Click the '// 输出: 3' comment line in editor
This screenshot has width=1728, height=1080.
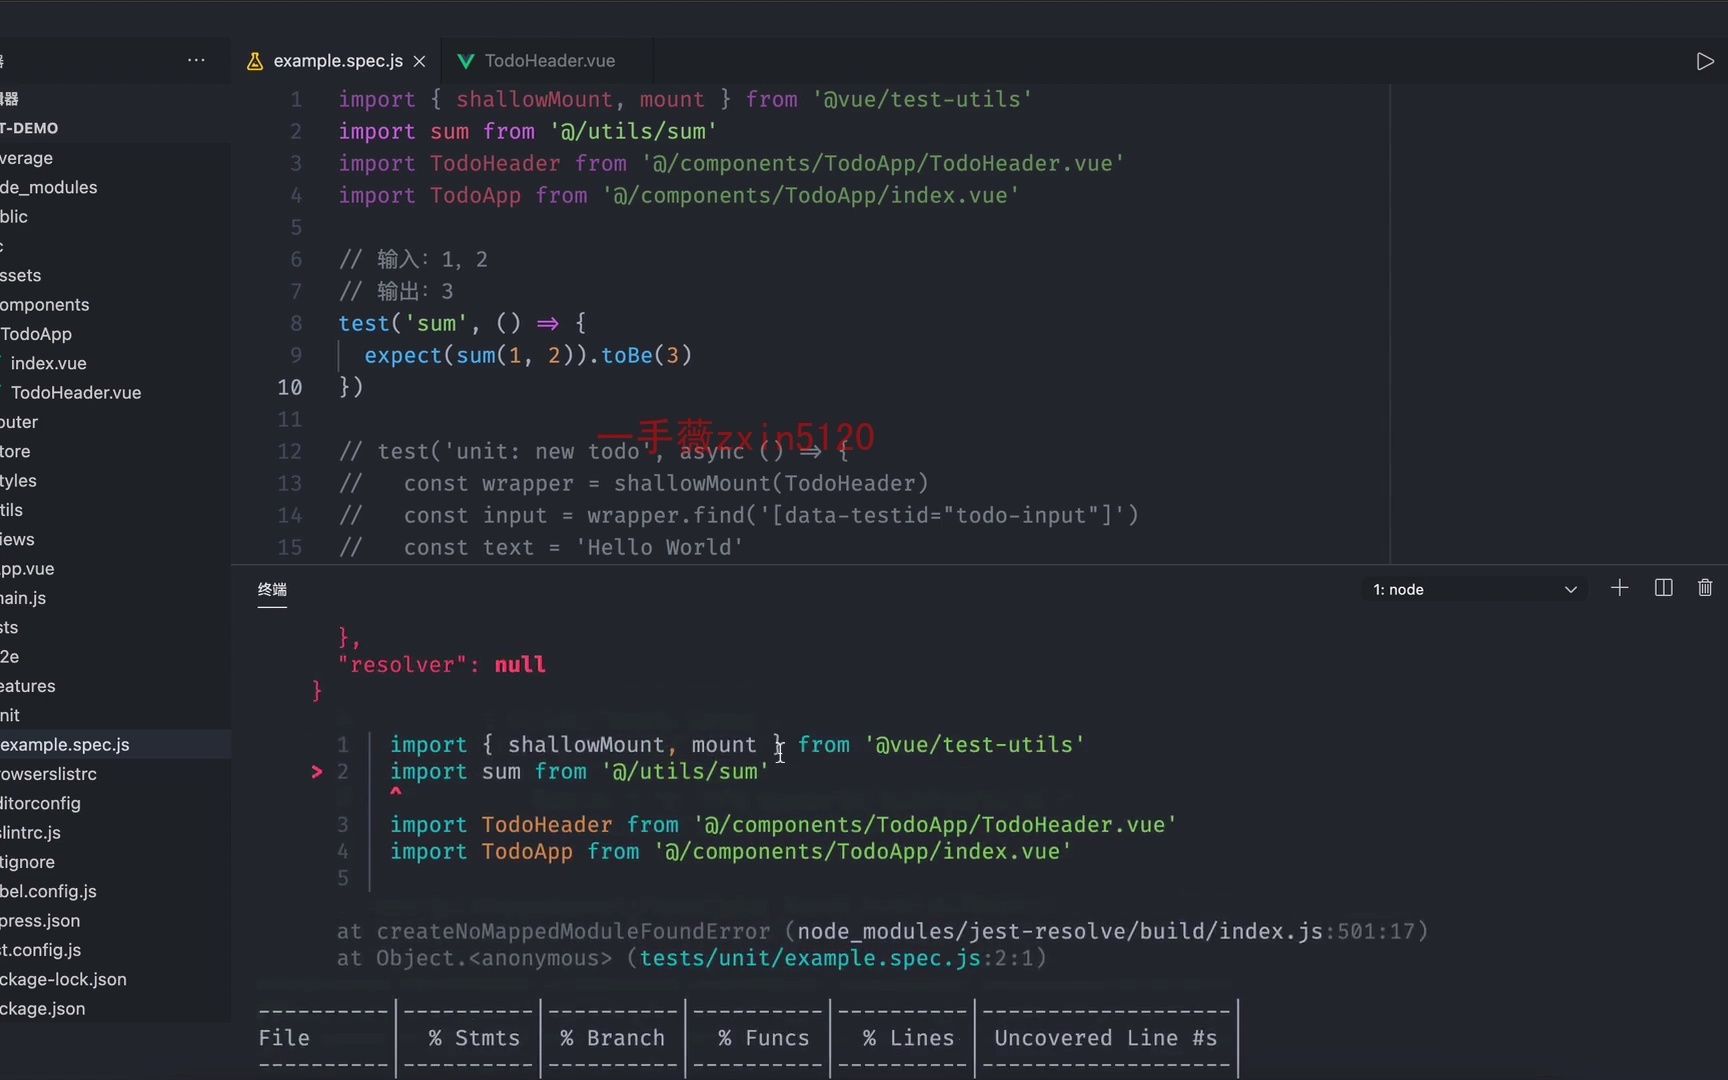[x=396, y=291]
